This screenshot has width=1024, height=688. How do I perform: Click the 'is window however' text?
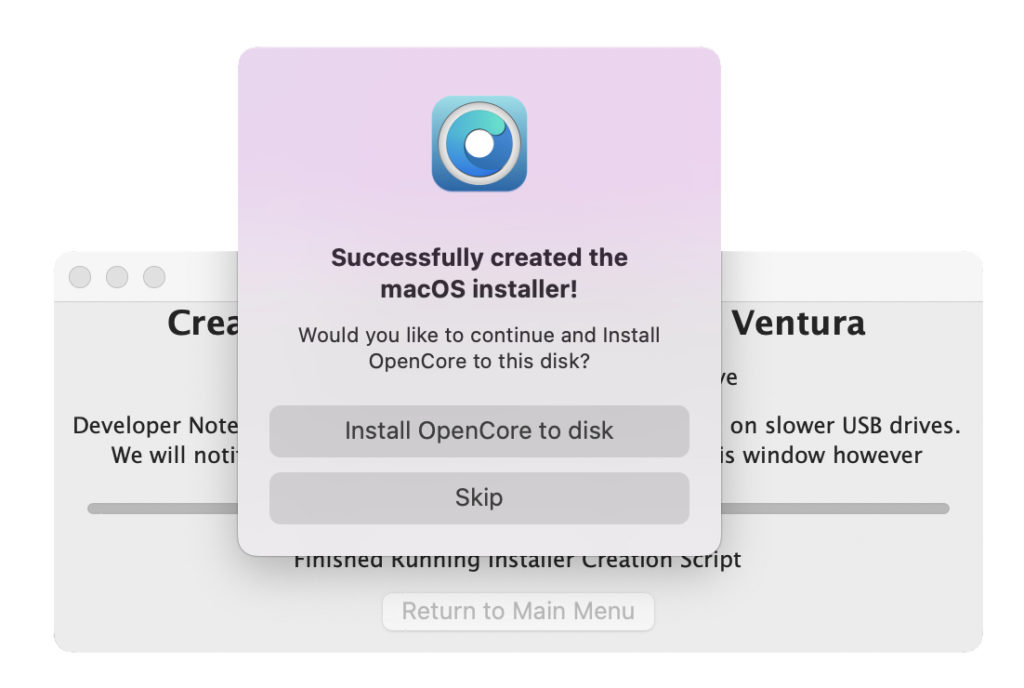coord(822,455)
